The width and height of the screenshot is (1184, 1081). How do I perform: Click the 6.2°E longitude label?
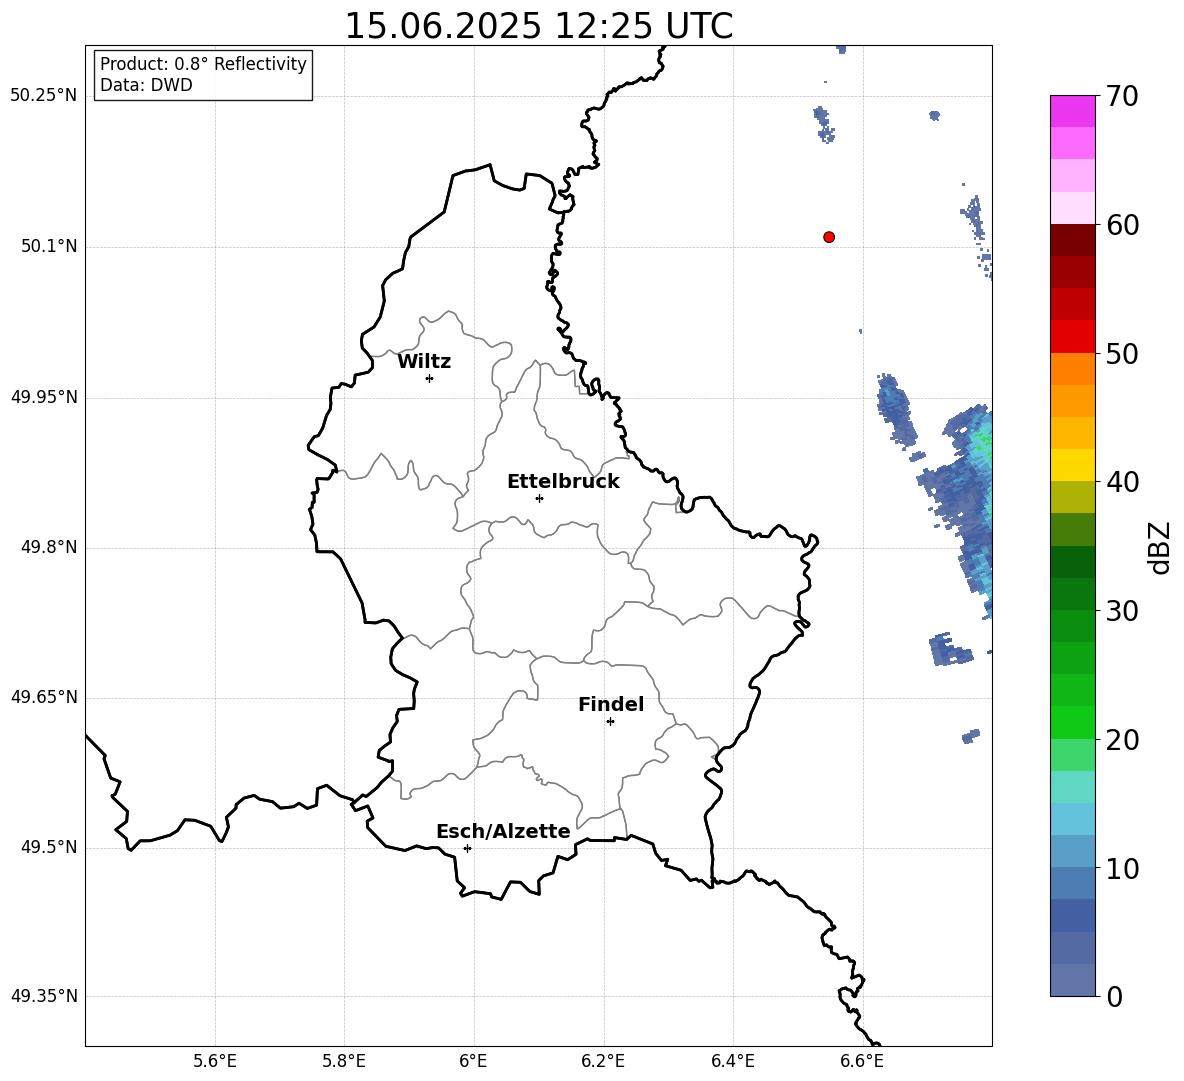pyautogui.click(x=603, y=1062)
